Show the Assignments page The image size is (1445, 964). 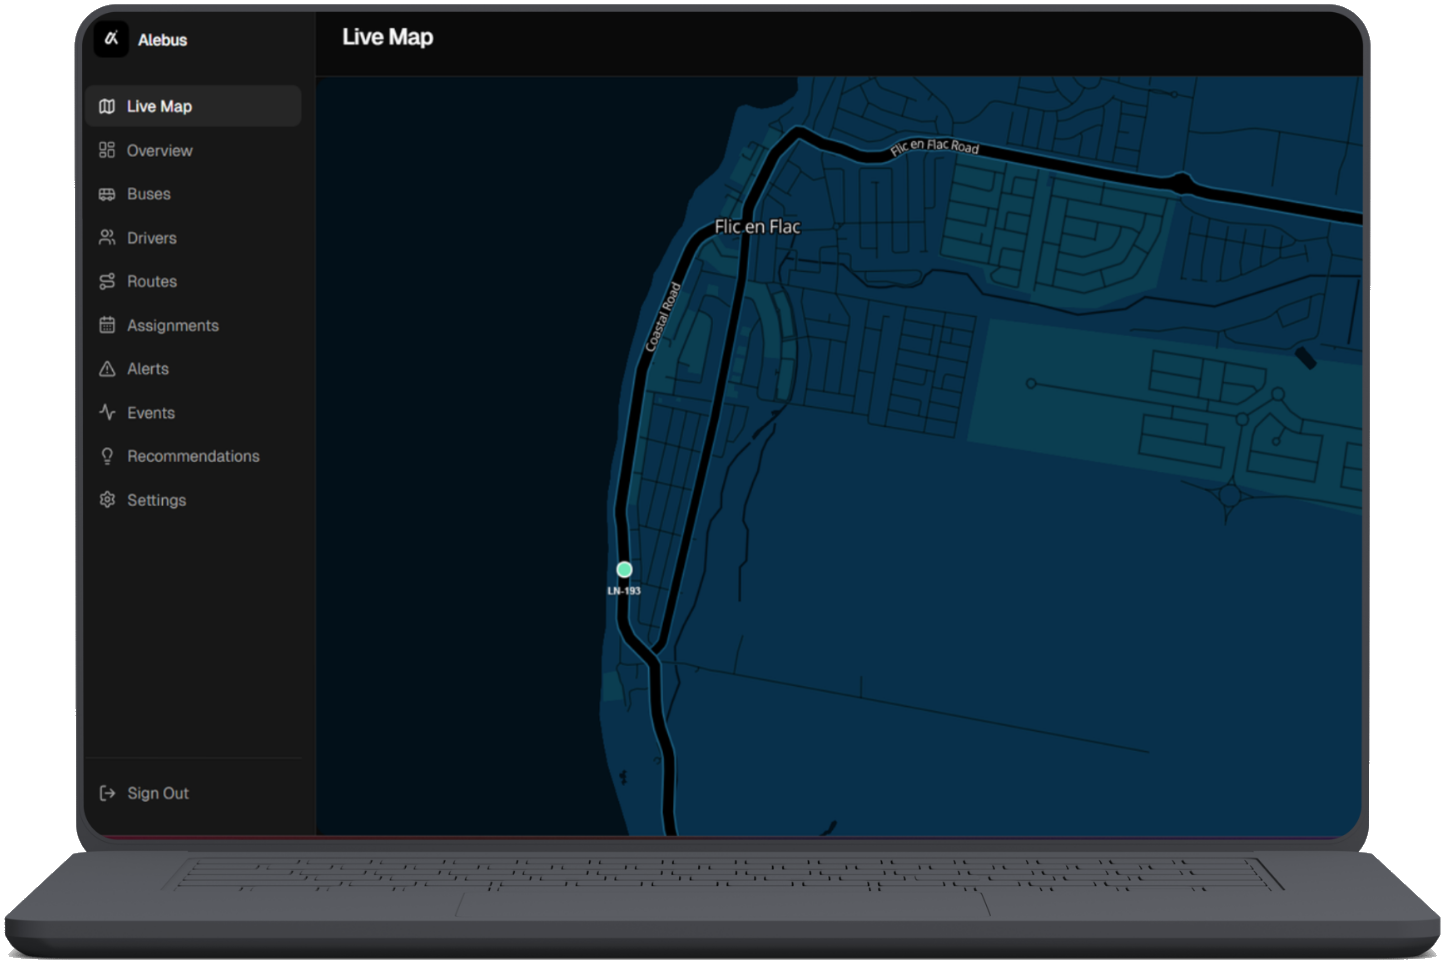[193, 325]
